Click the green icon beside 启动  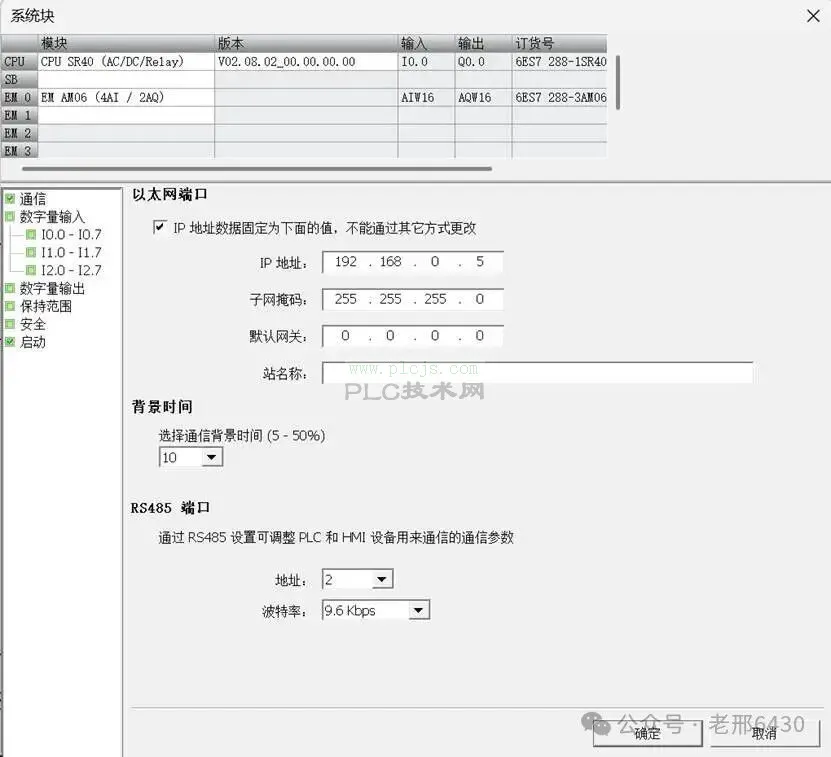(10, 342)
